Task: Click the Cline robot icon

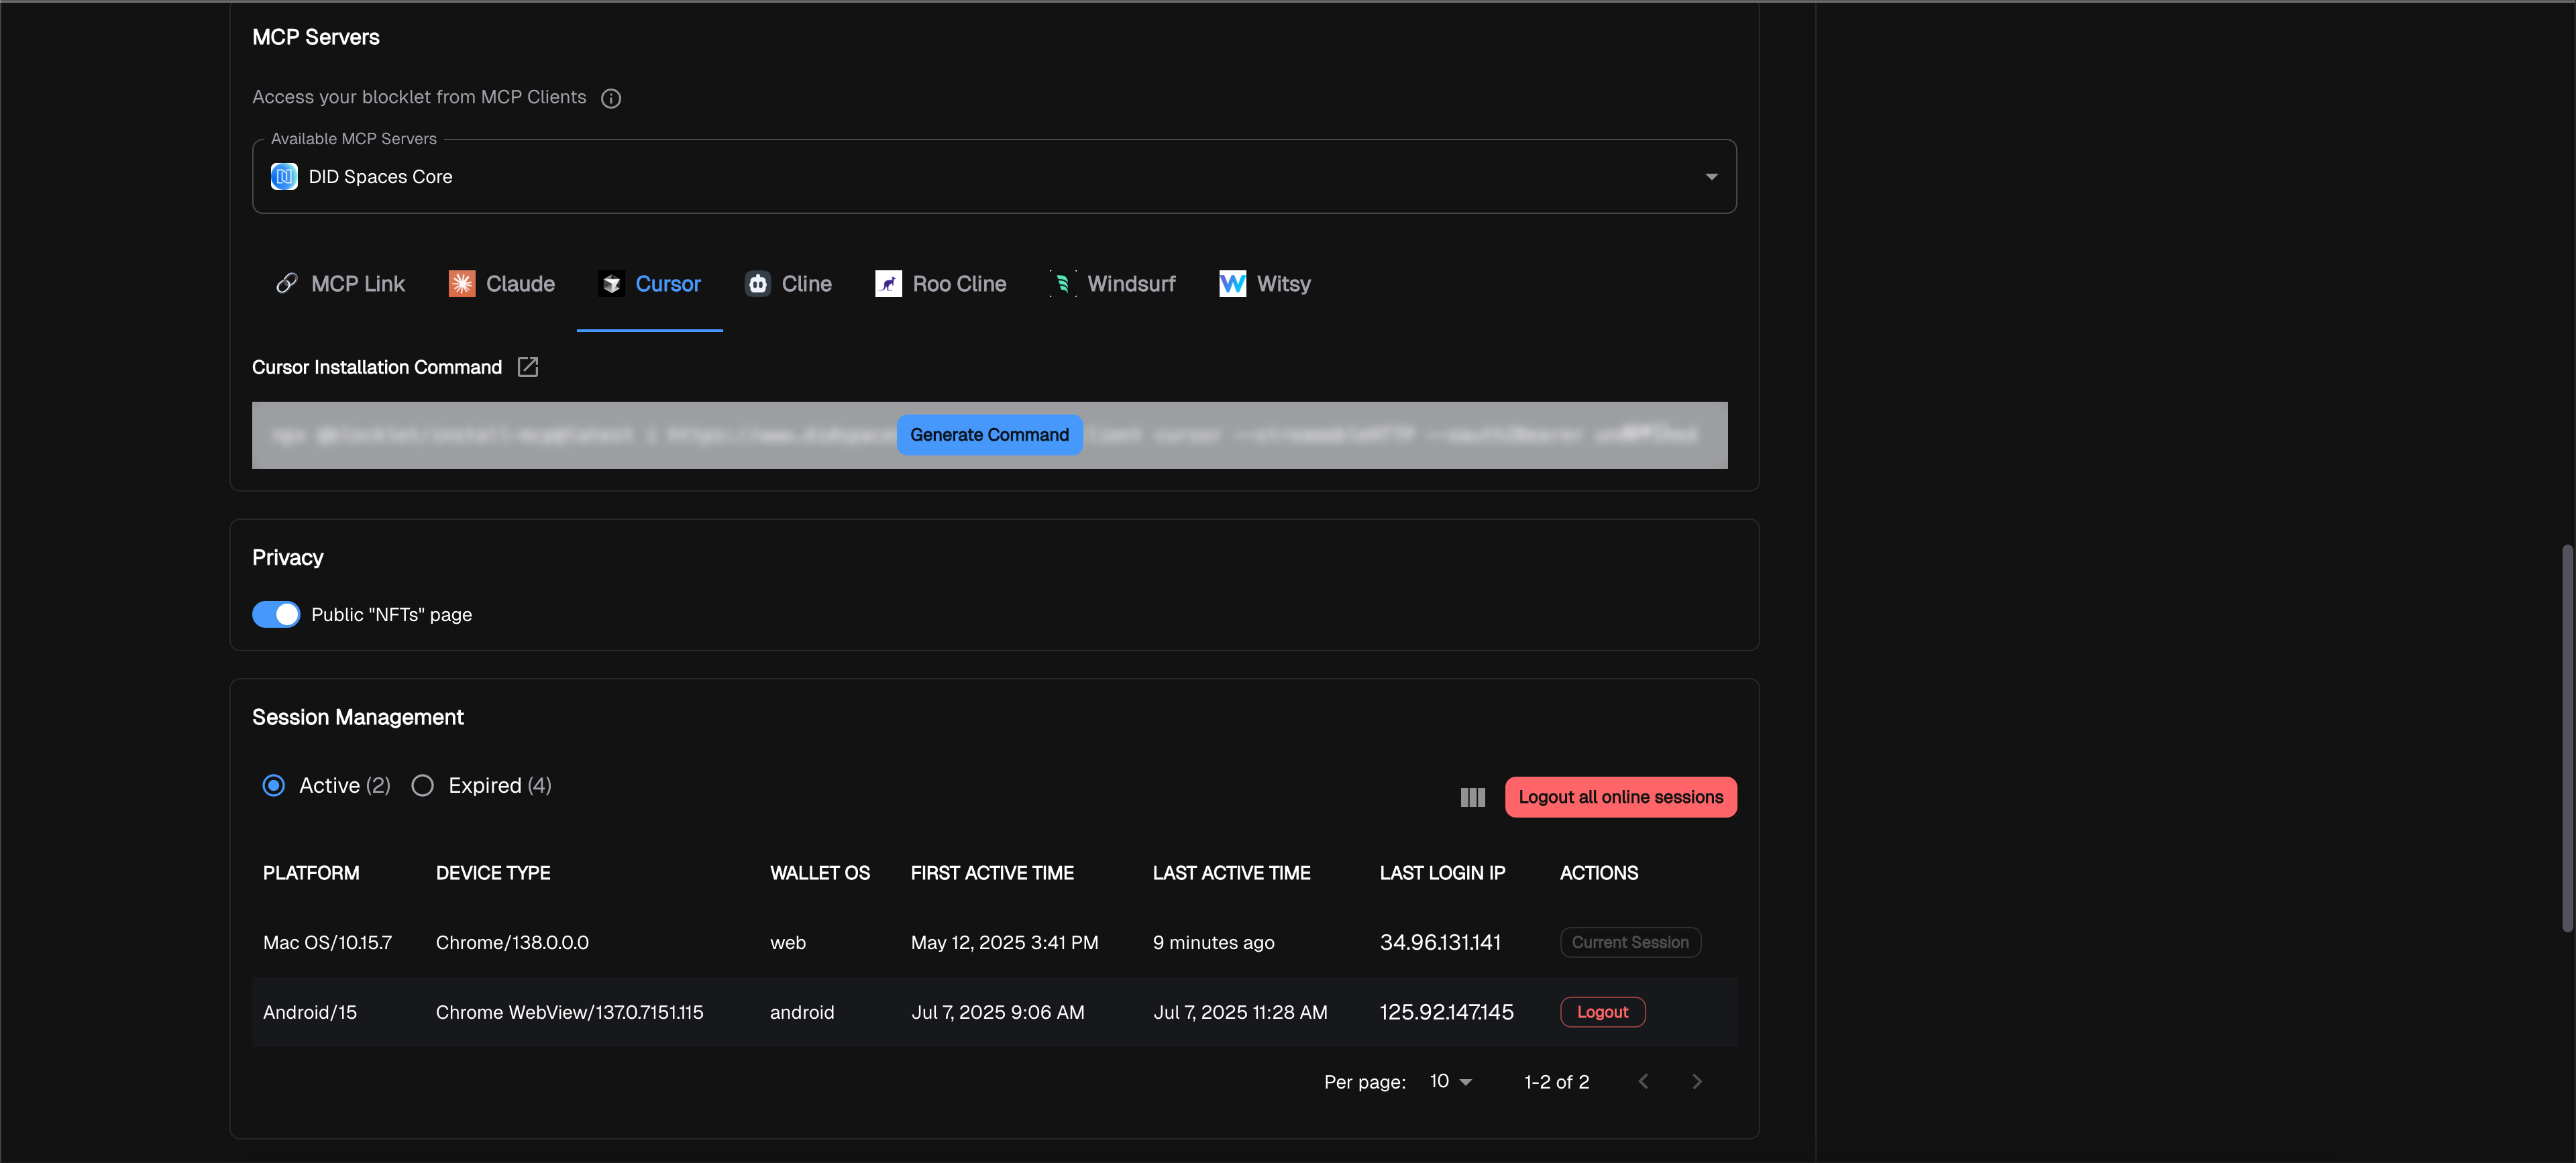Action: 757,284
